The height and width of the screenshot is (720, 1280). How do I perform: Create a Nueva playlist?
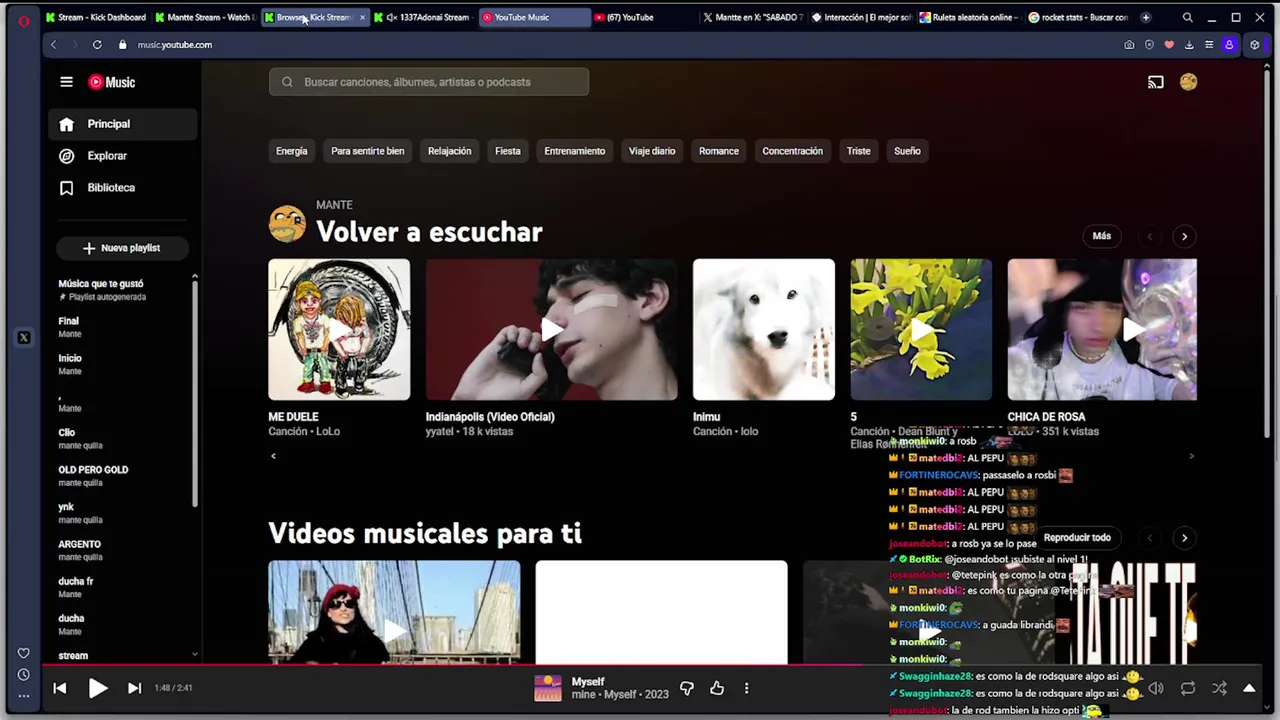pyautogui.click(x=122, y=247)
